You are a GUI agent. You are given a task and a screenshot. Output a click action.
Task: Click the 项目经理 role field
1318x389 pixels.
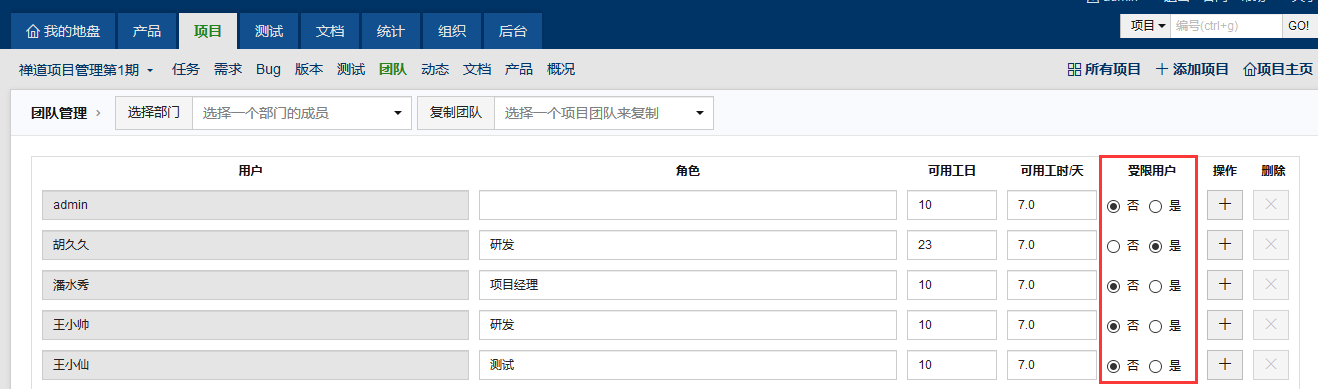(x=688, y=285)
